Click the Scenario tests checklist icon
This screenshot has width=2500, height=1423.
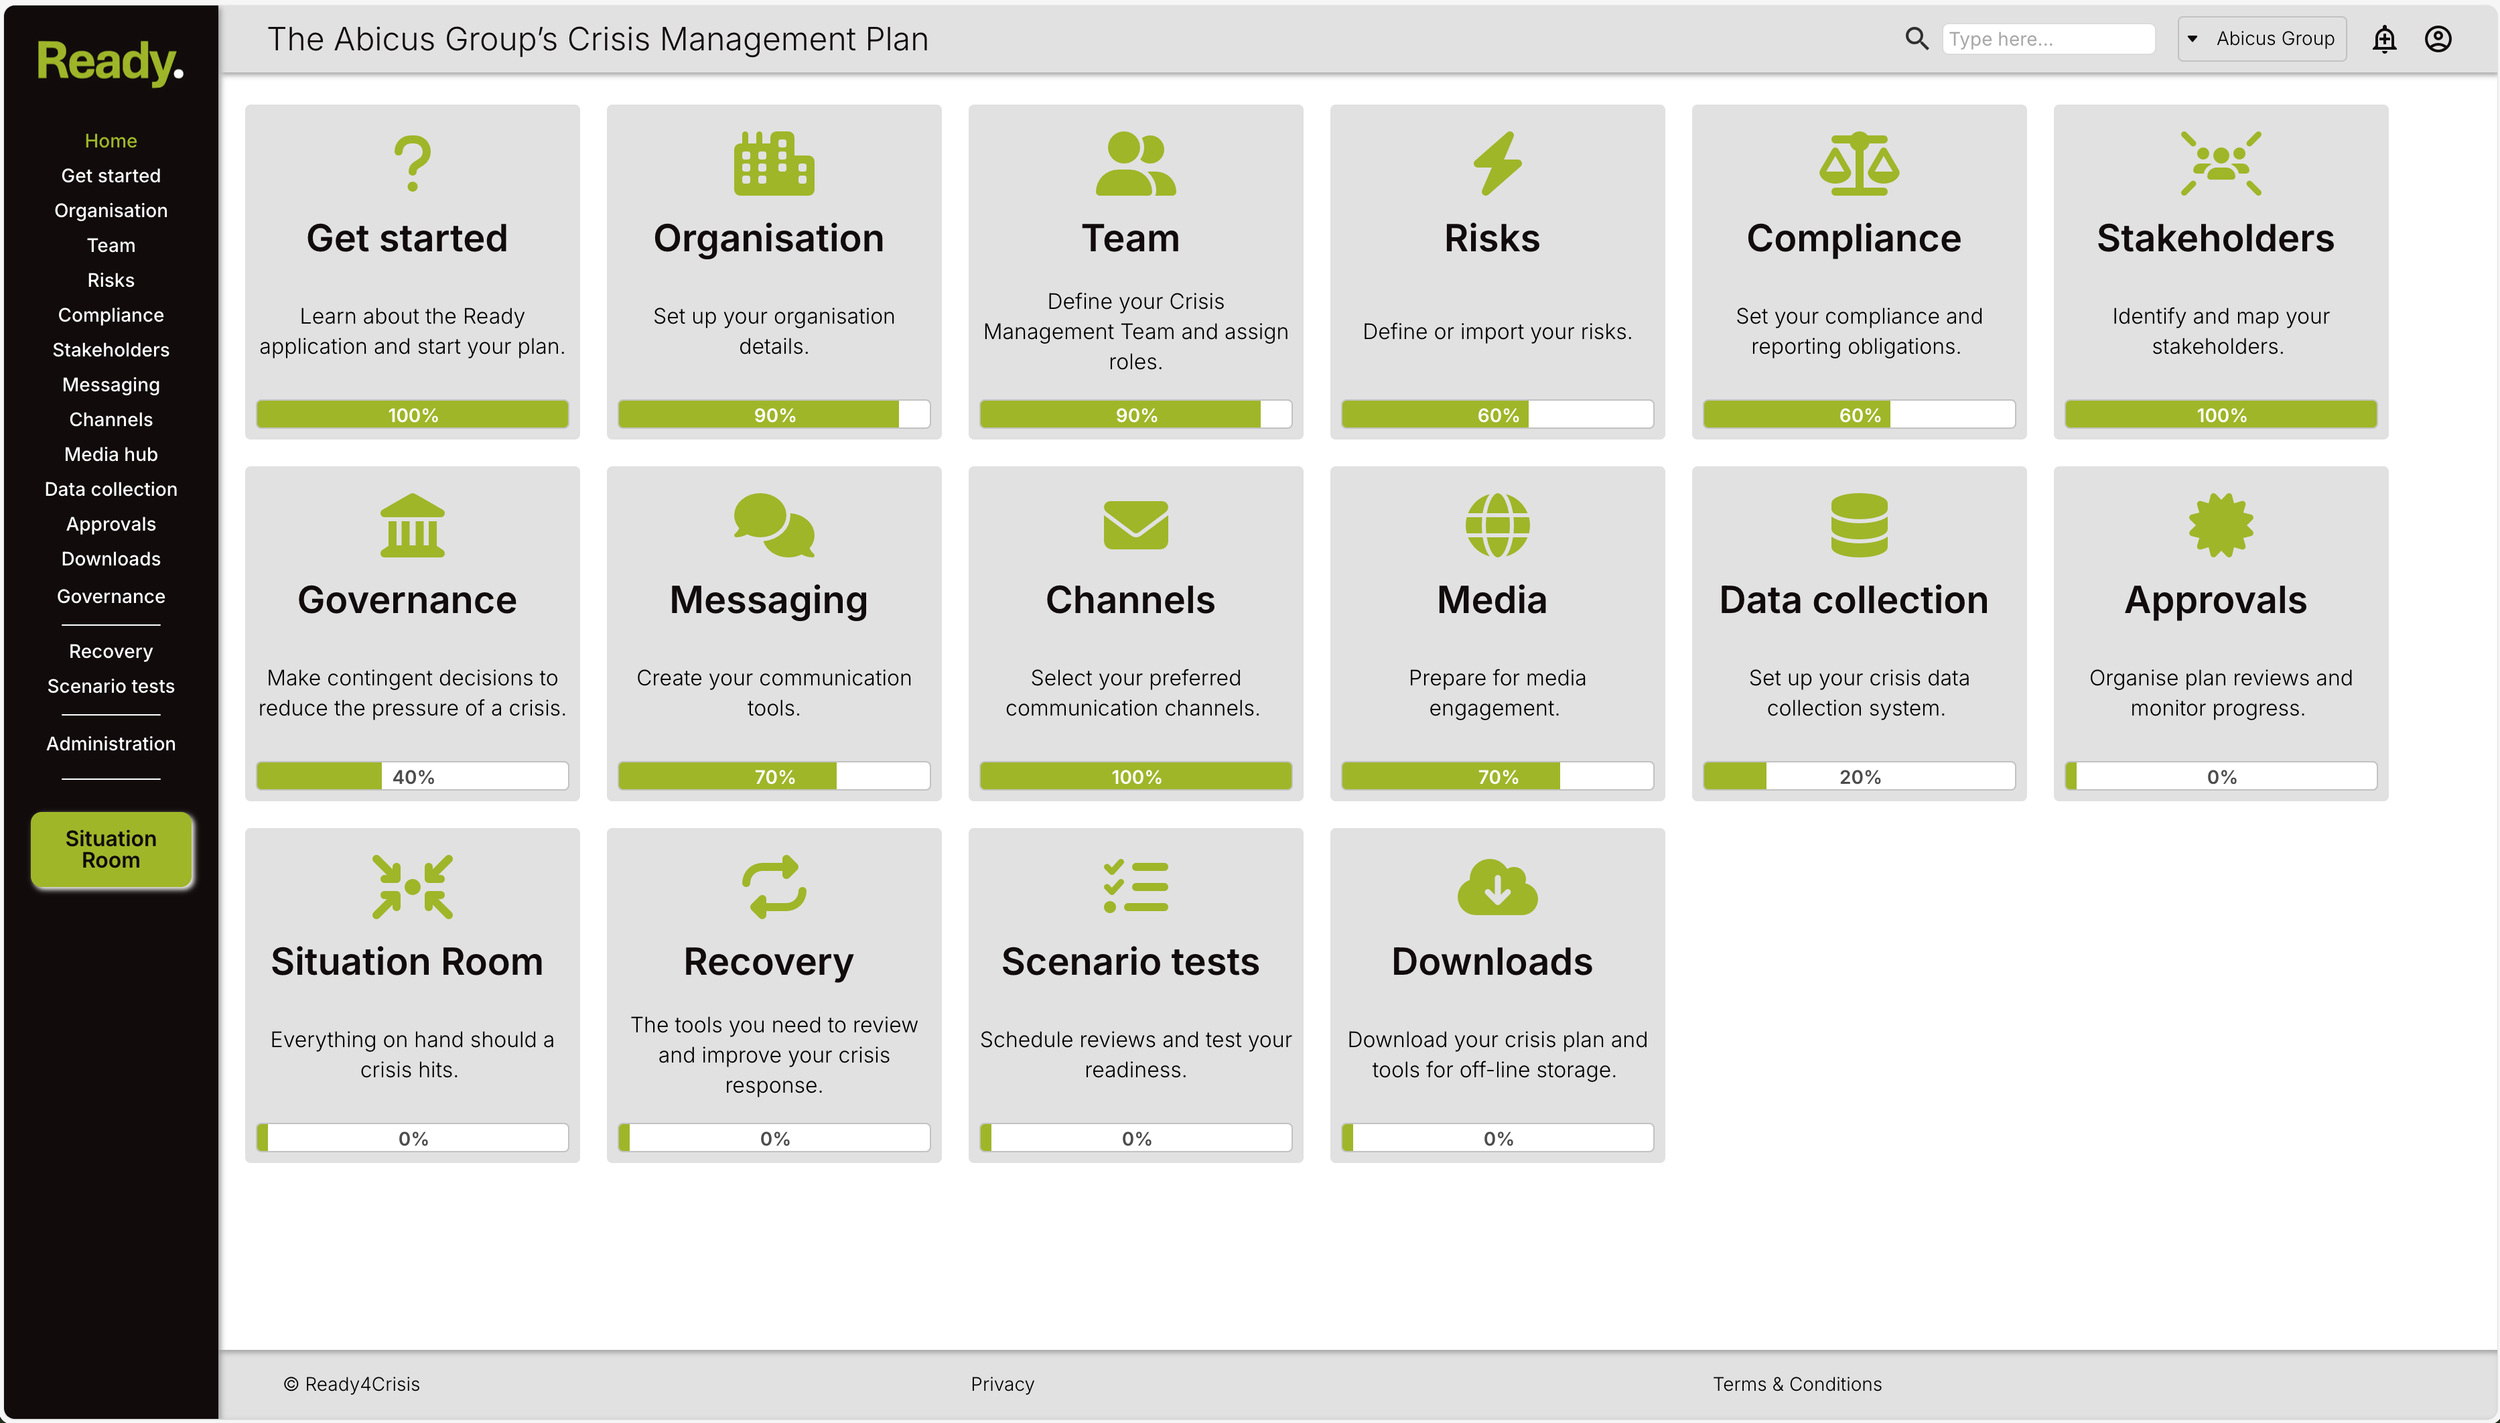tap(1135, 887)
